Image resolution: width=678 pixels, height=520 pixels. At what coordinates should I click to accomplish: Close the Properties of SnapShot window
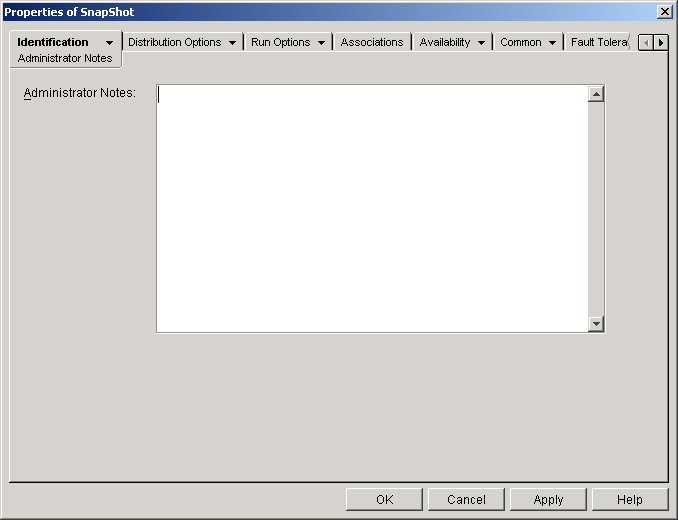pos(664,12)
